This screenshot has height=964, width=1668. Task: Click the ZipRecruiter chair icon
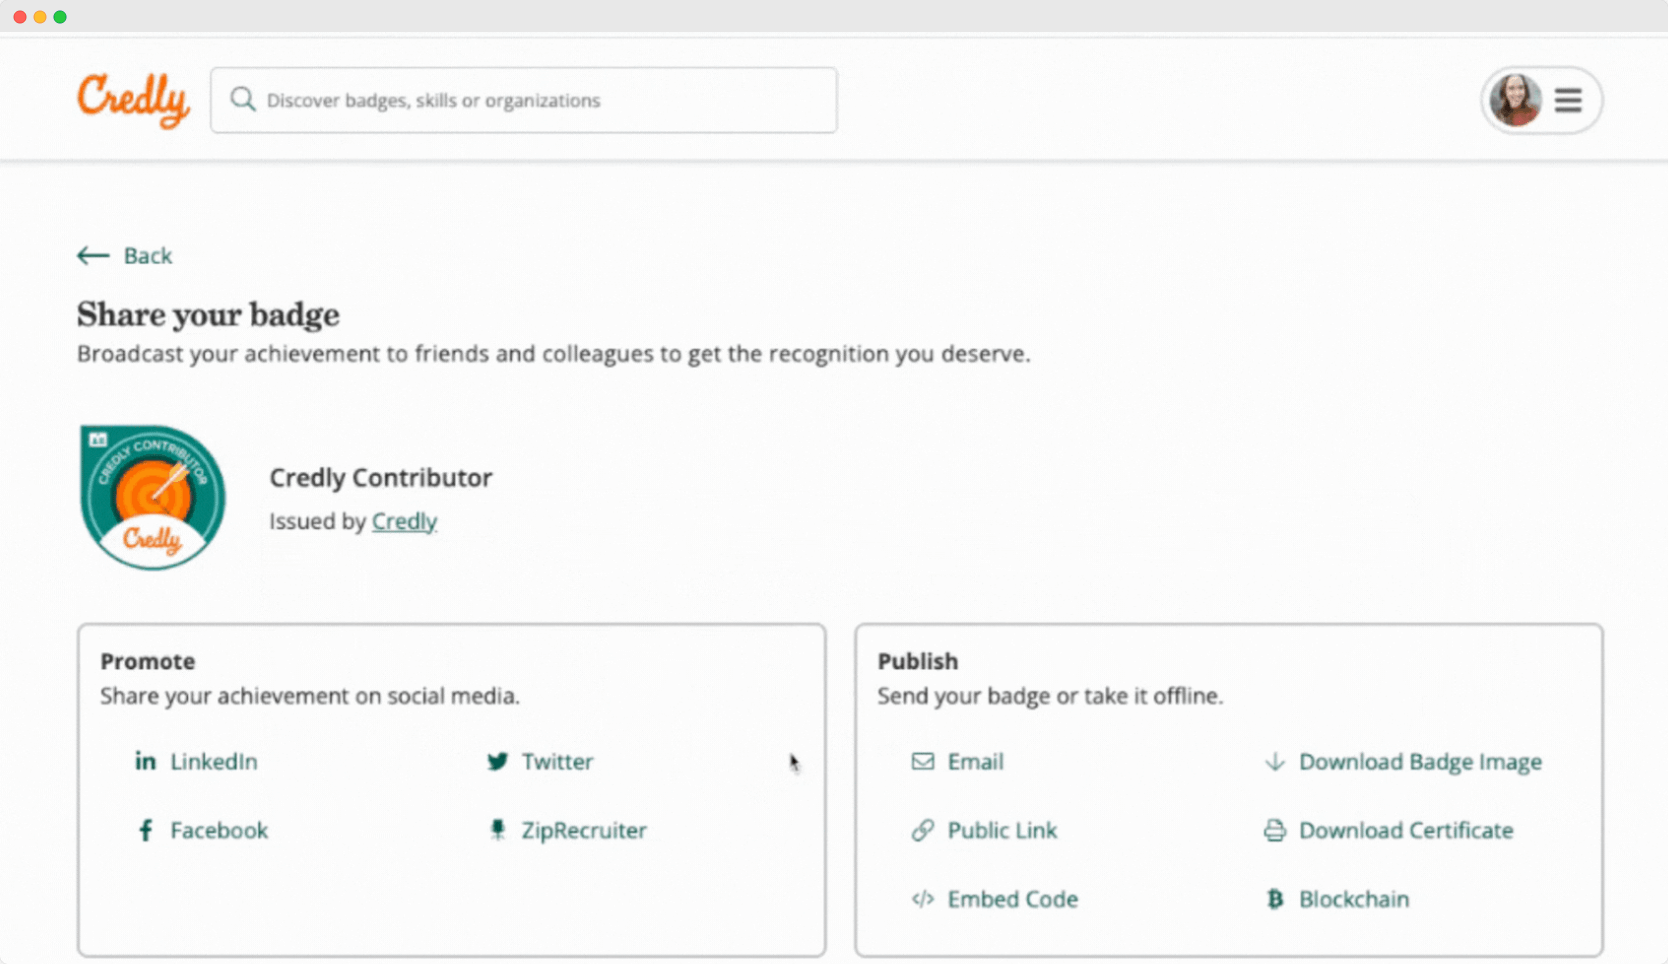[x=497, y=830]
